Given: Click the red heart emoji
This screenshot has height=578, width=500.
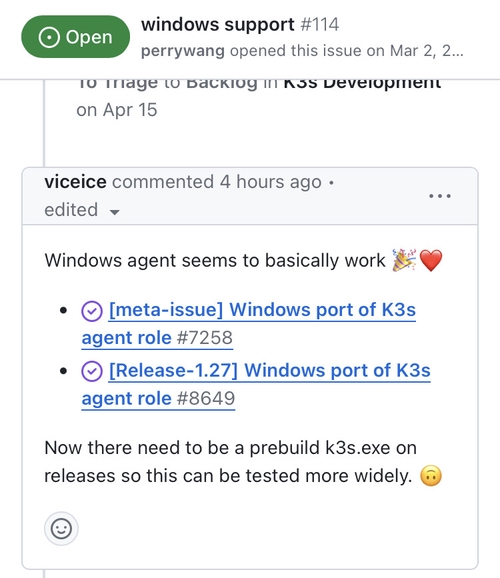Looking at the screenshot, I should click(431, 260).
